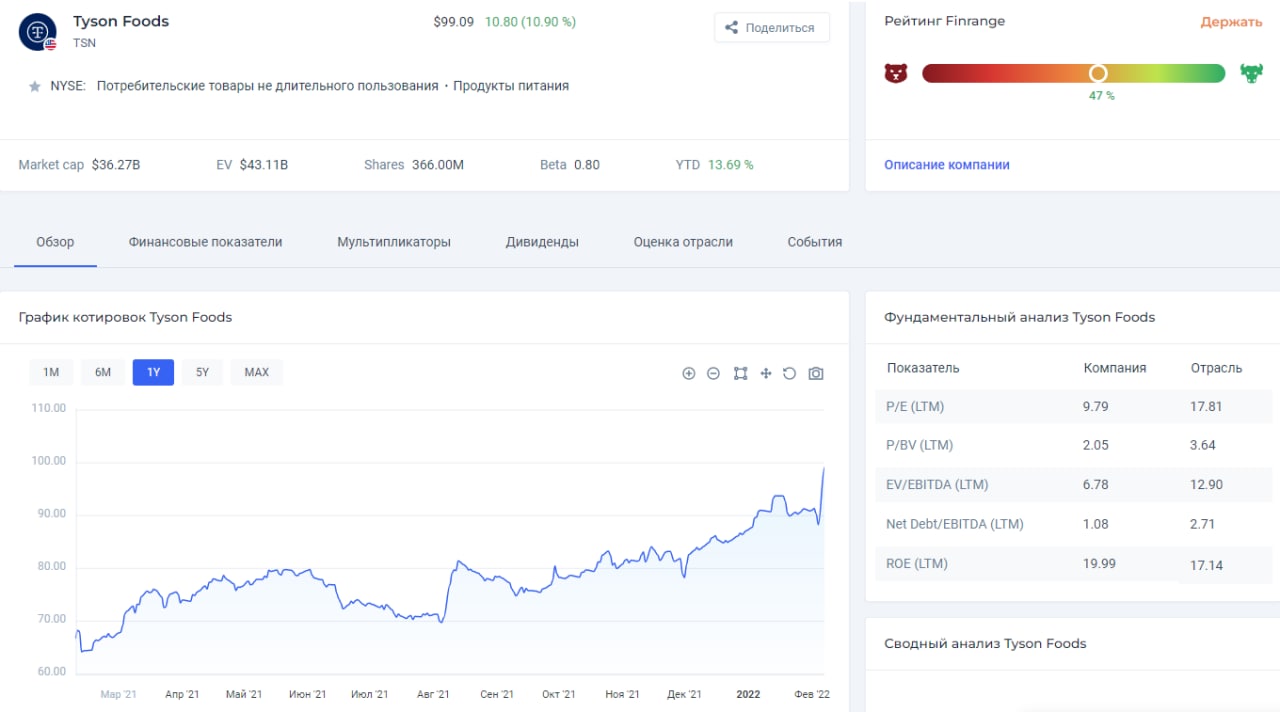Select the 1M chart period
This screenshot has width=1280, height=712.
point(51,373)
